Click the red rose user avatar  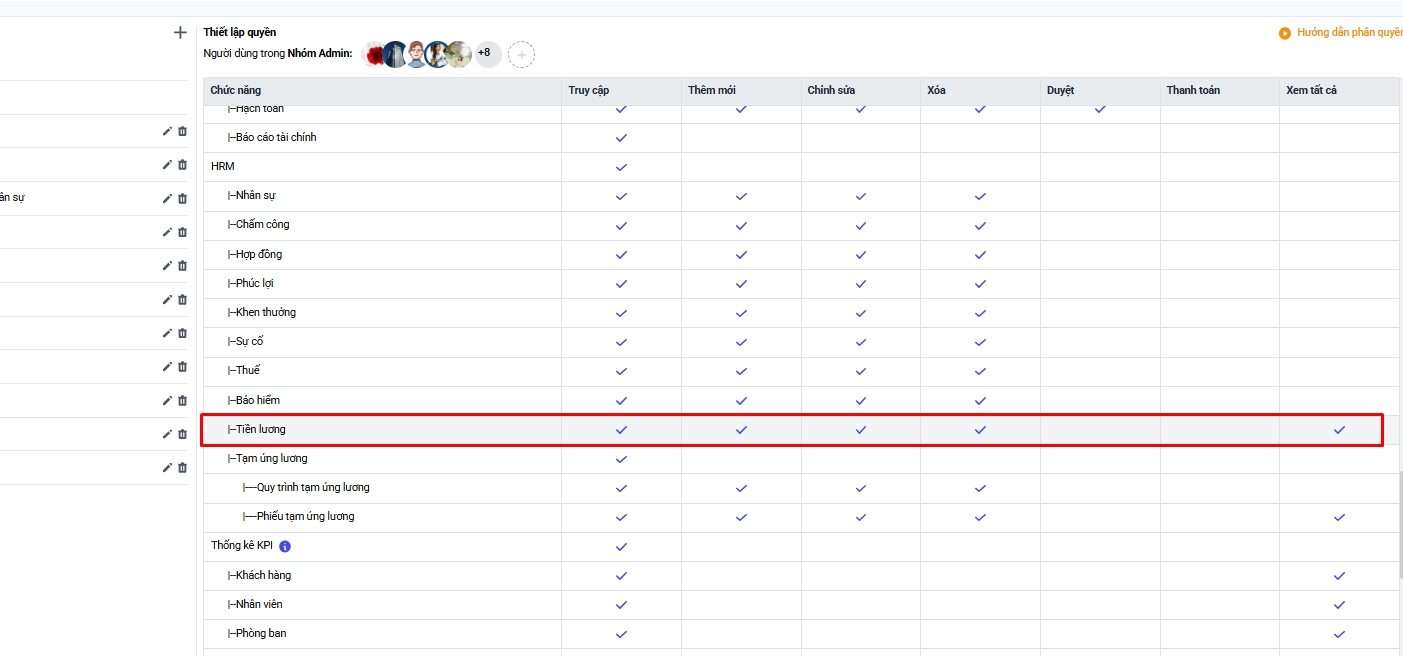click(375, 54)
